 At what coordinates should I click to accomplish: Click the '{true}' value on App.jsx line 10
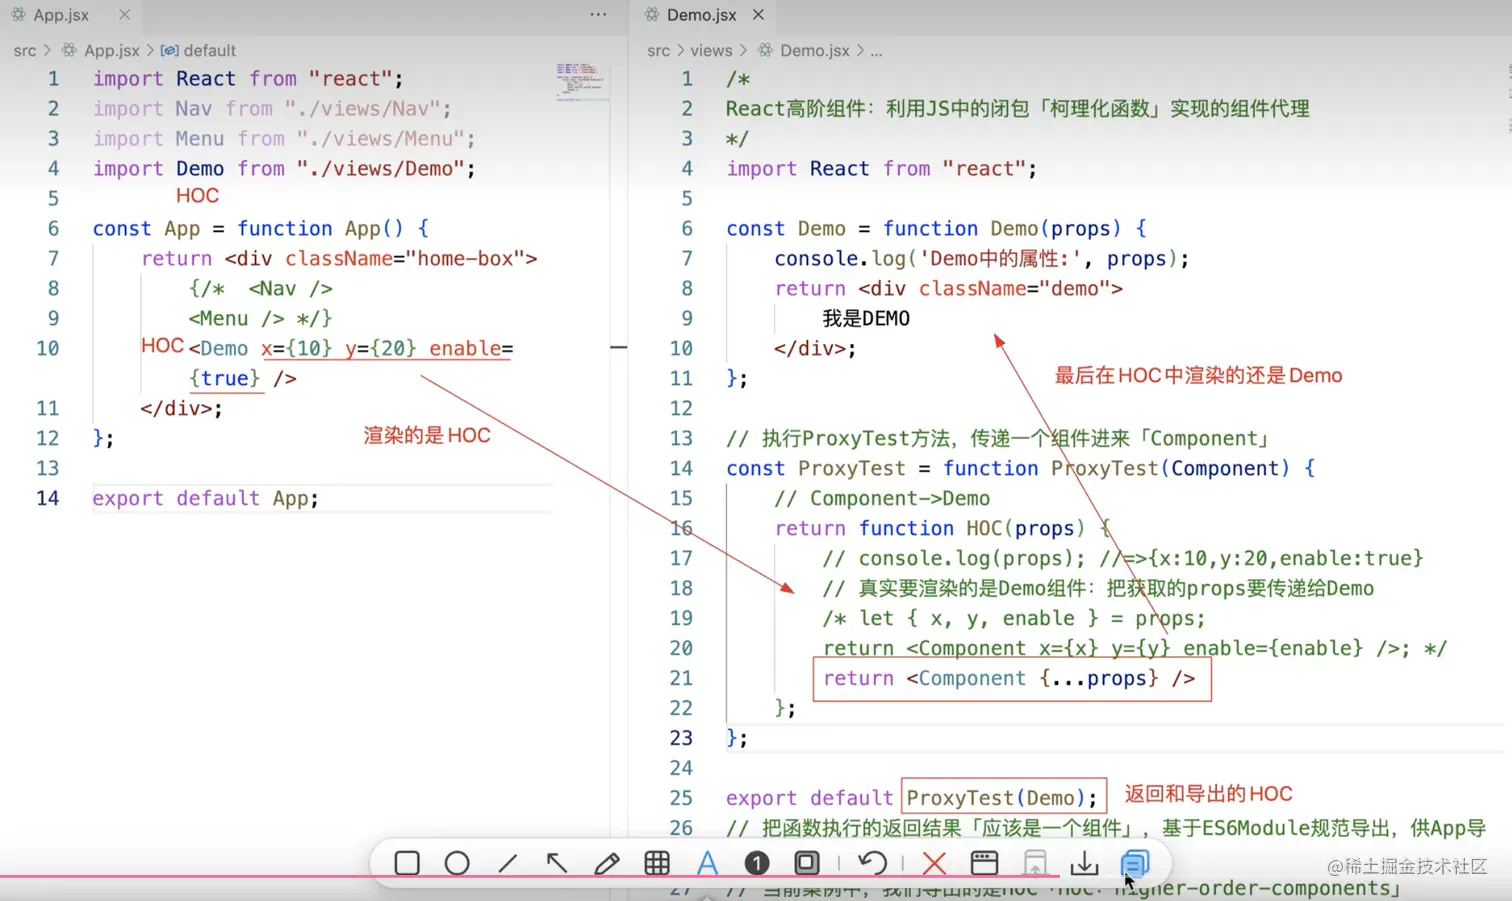coord(225,378)
